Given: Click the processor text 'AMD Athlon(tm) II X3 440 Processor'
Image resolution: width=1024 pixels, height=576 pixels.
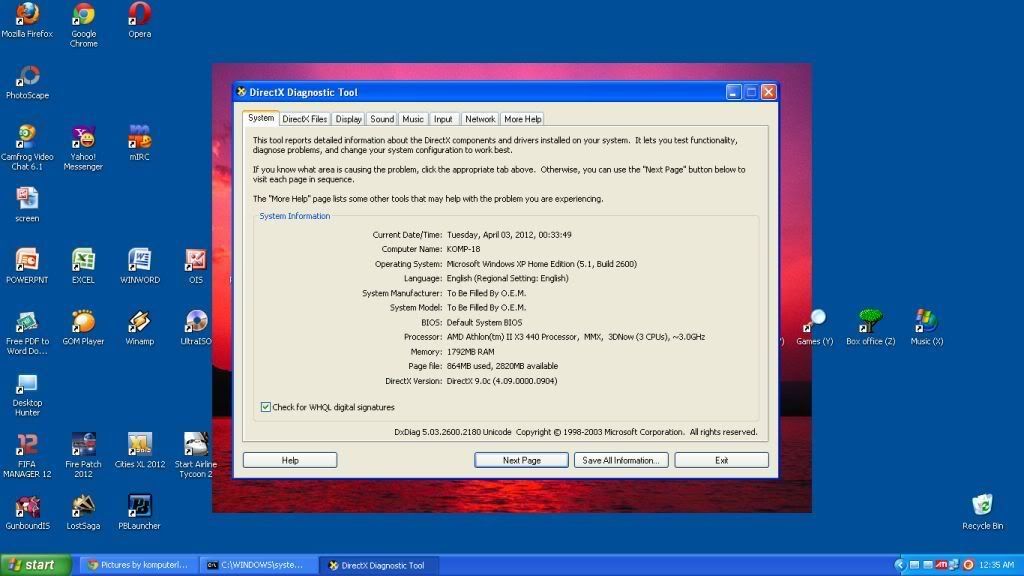Looking at the screenshot, I should point(513,337).
